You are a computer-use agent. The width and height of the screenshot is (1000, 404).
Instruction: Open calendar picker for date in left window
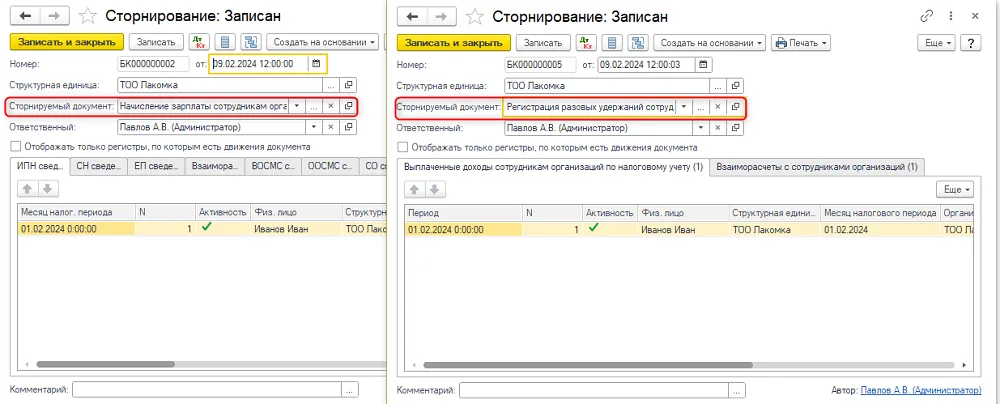[316, 64]
